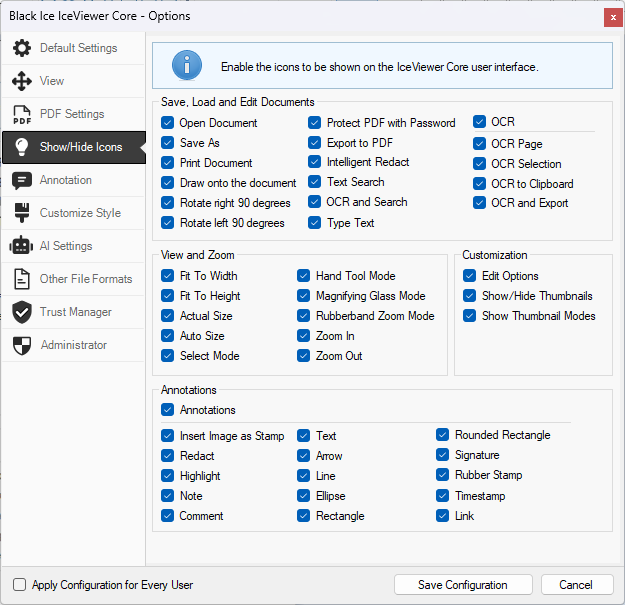Uncheck Protect PDF with Password
The width and height of the screenshot is (625, 605).
[314, 122]
